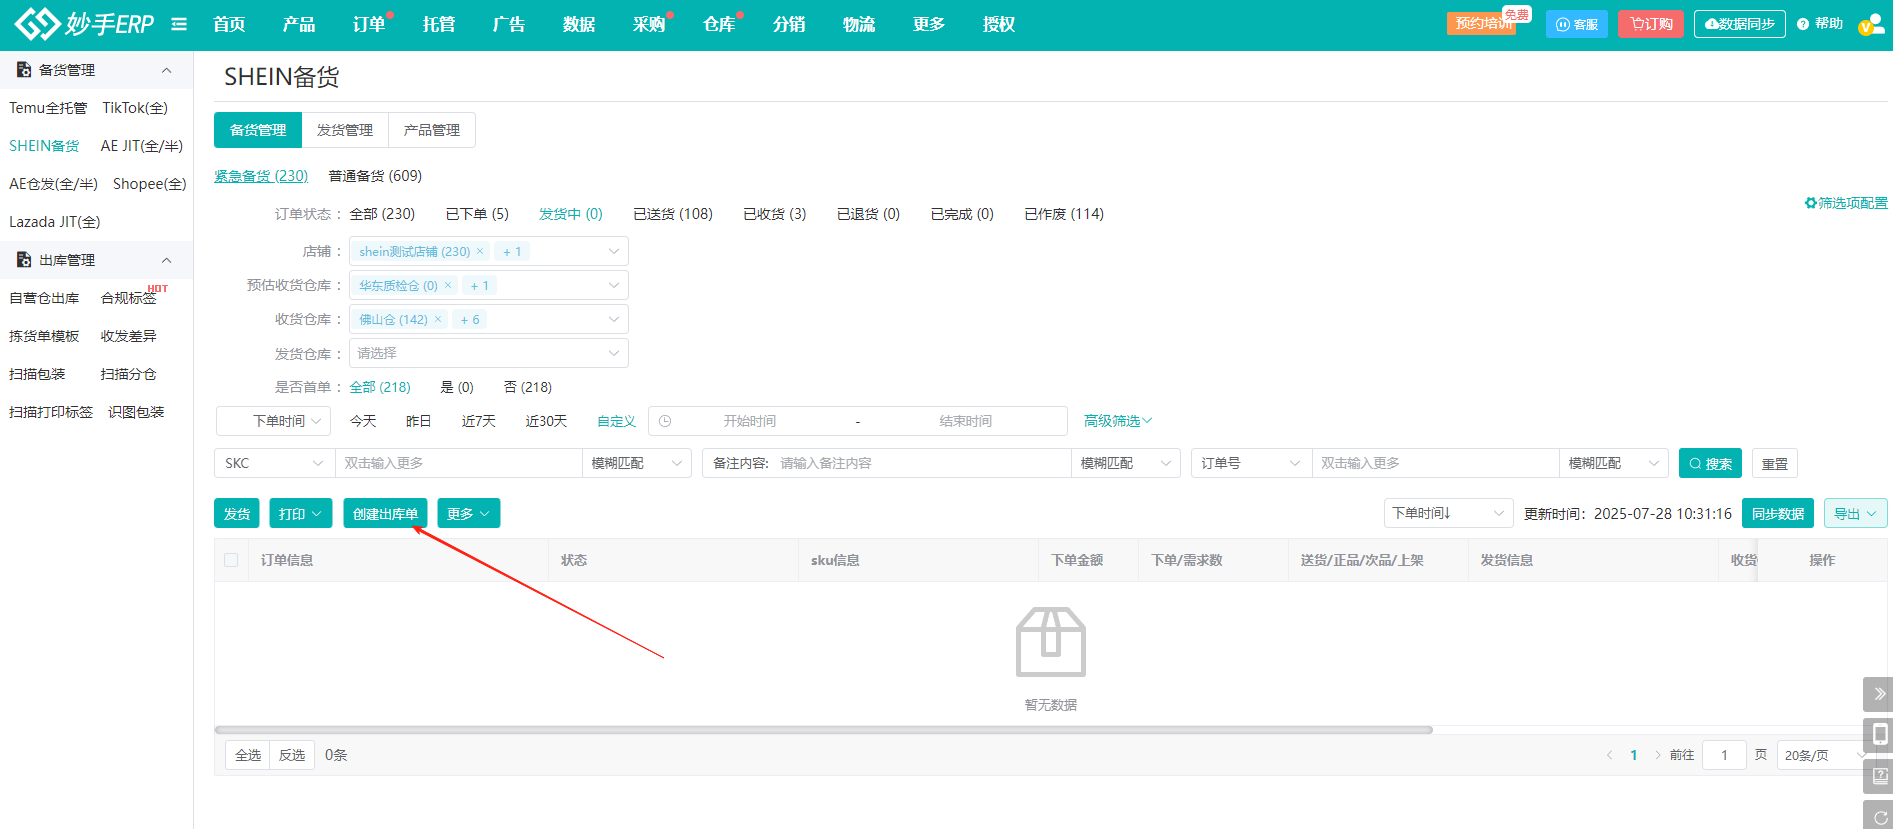Open the SKC field type dropdown
This screenshot has width=1893, height=829.
(x=274, y=463)
